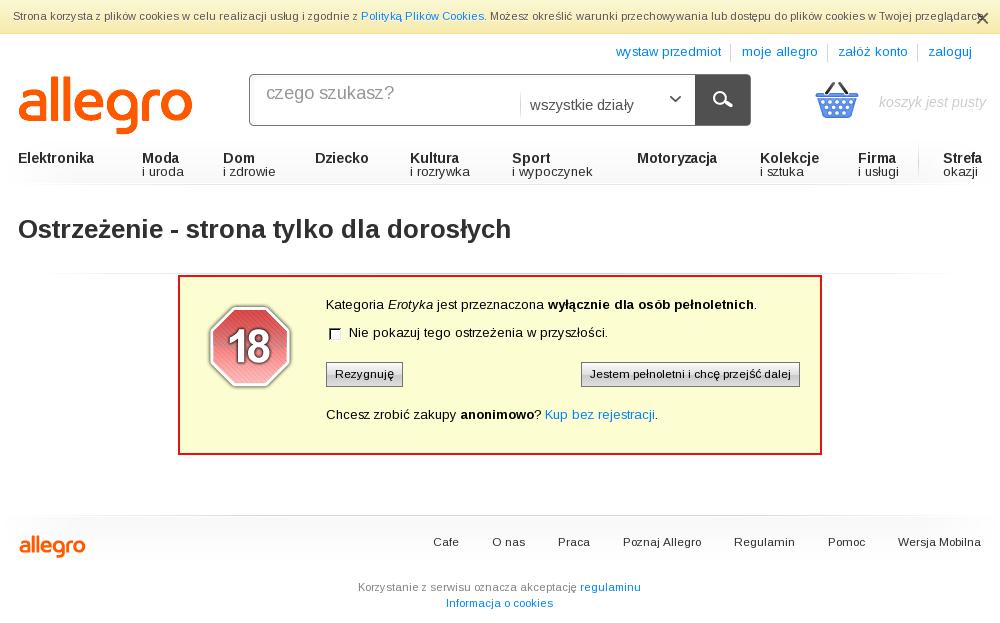Open the Motoryzacja category menu
The height and width of the screenshot is (623, 1000).
coord(677,158)
